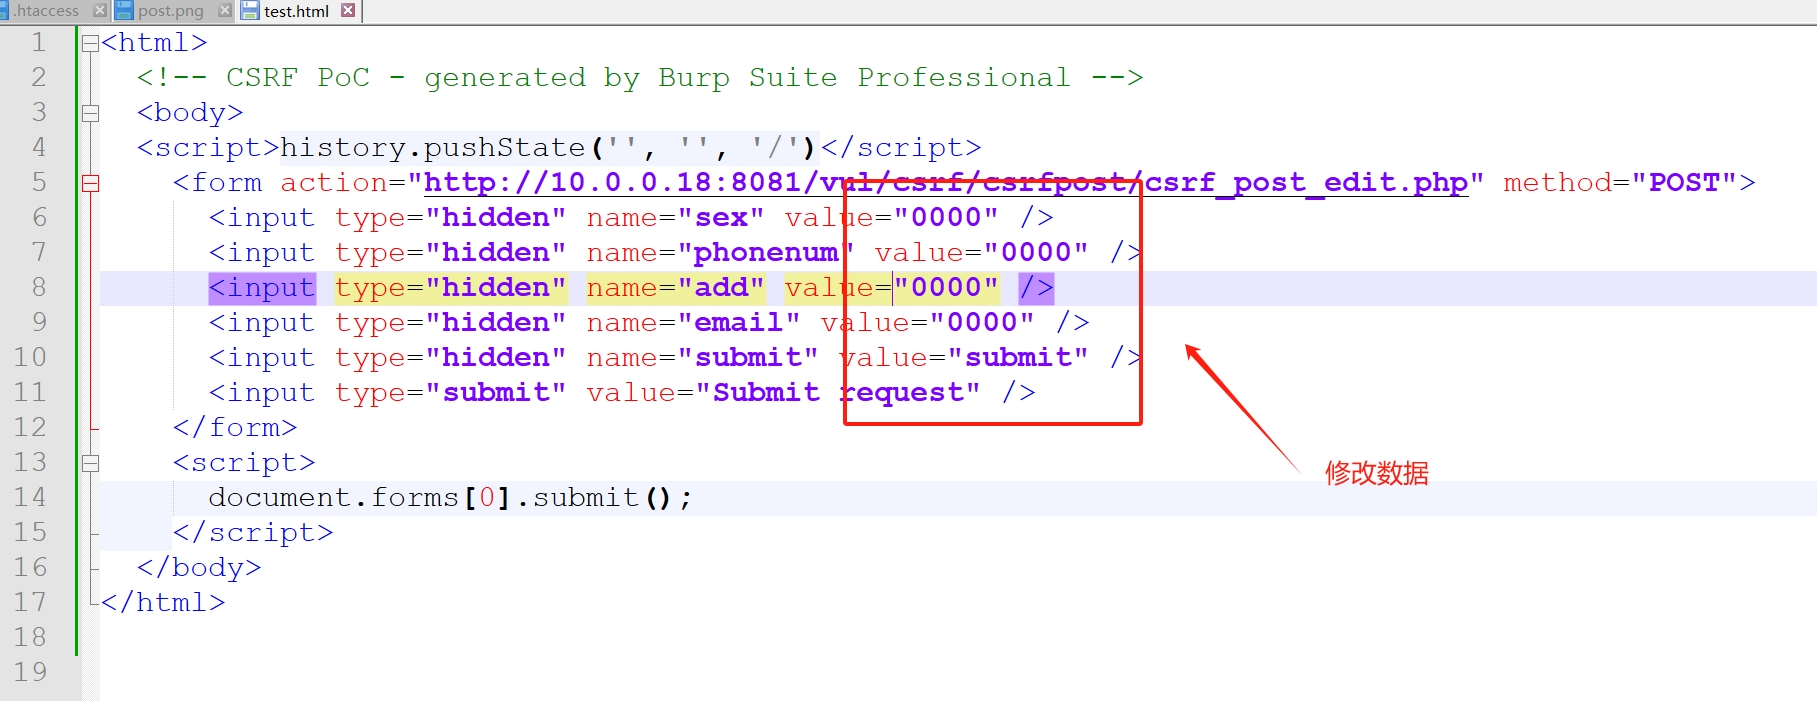This screenshot has height=701, width=1817.
Task: Collapse the body fold marker on line 3
Action: coord(90,113)
